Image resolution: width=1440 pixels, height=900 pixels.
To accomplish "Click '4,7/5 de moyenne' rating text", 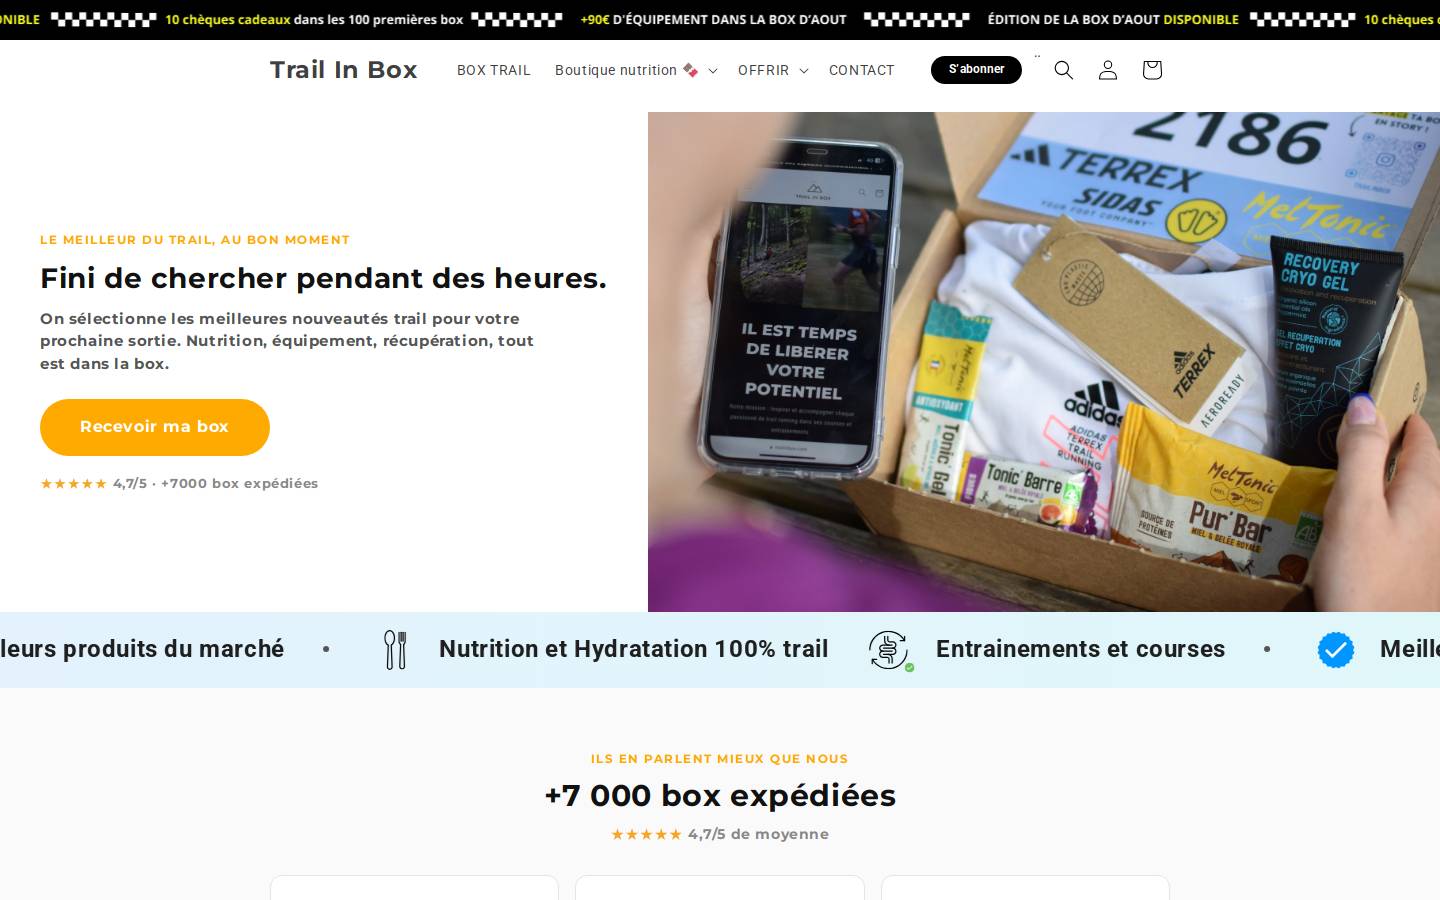I will click(758, 834).
